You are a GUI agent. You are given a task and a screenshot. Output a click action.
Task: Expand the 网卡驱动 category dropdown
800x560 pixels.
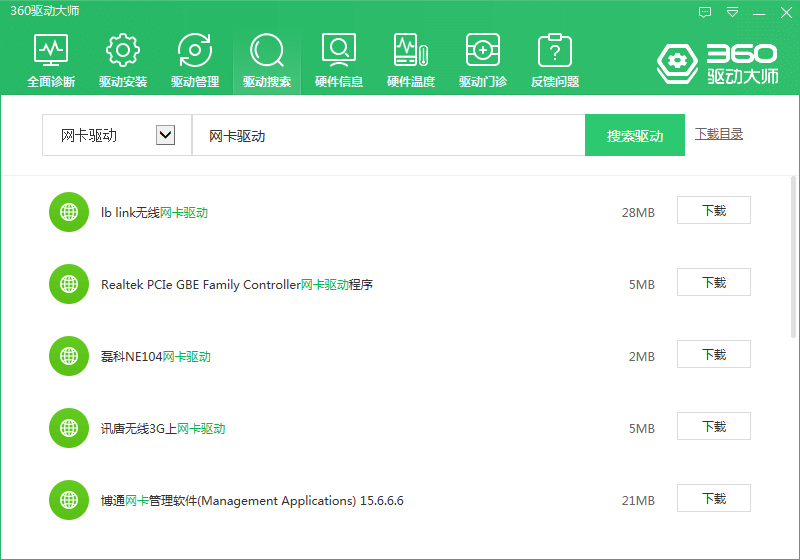point(166,135)
